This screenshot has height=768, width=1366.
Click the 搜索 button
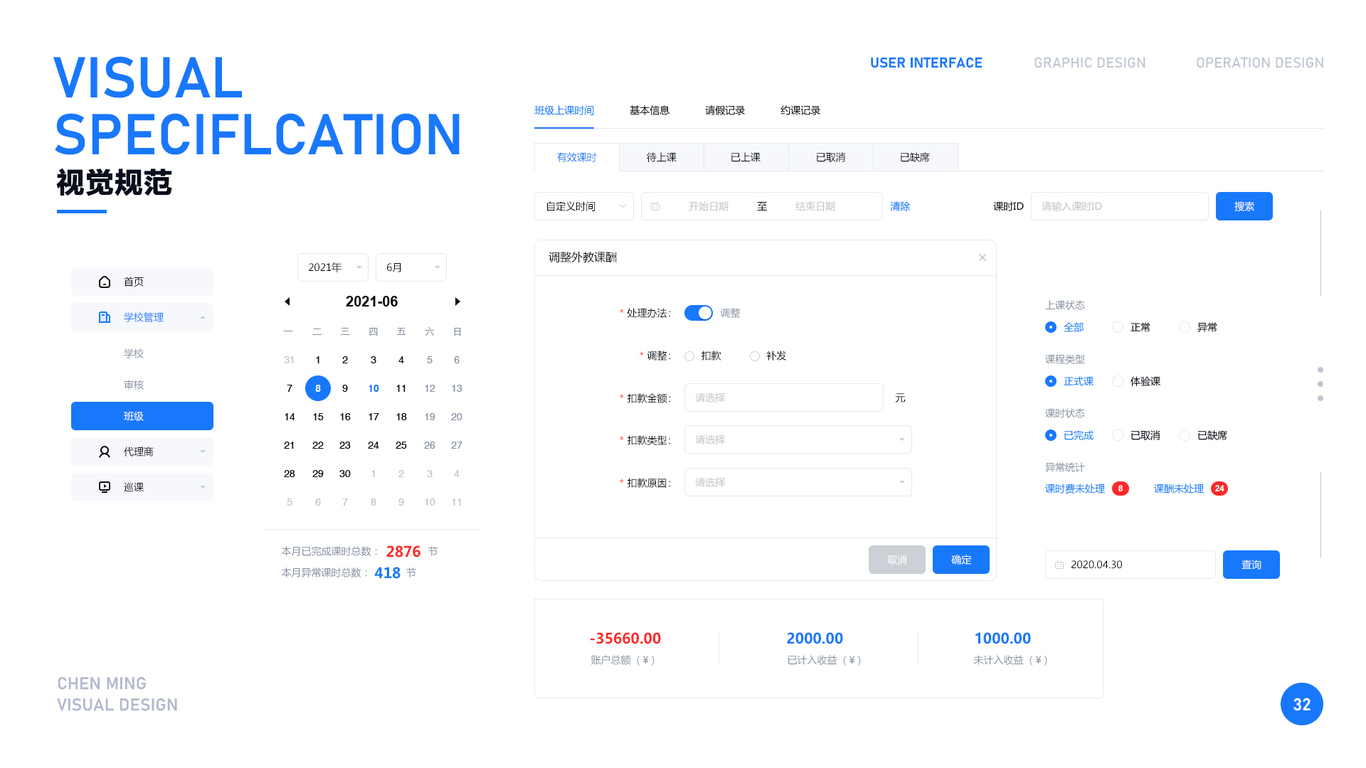[1244, 206]
